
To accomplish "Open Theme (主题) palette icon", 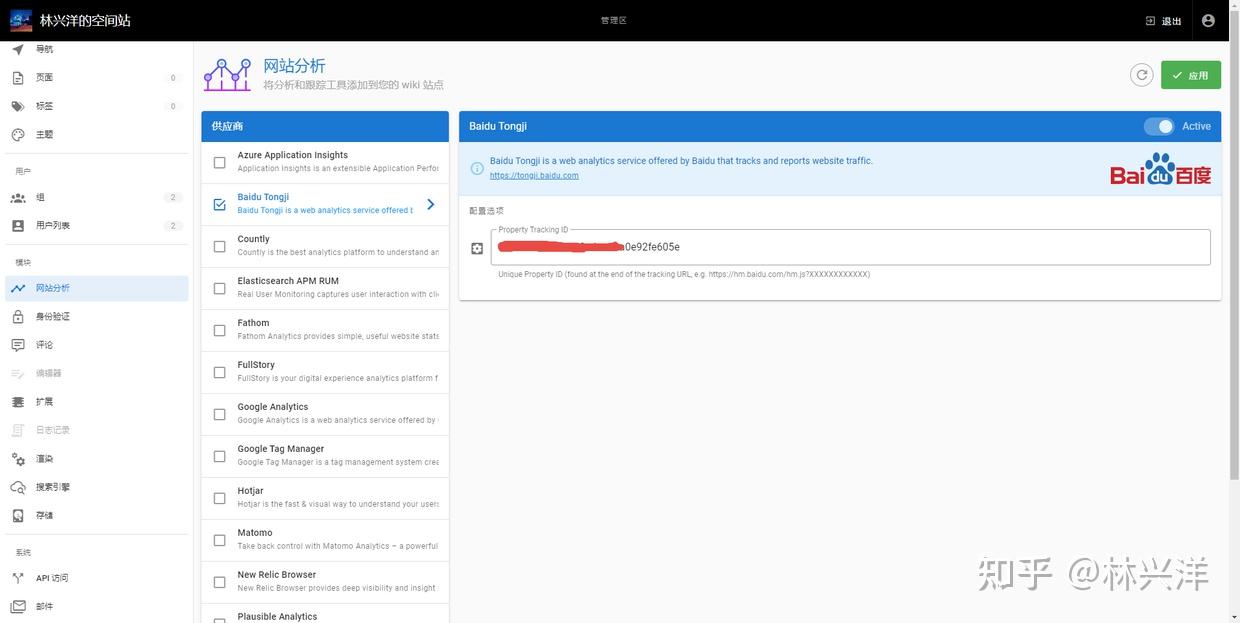I will pyautogui.click(x=17, y=134).
